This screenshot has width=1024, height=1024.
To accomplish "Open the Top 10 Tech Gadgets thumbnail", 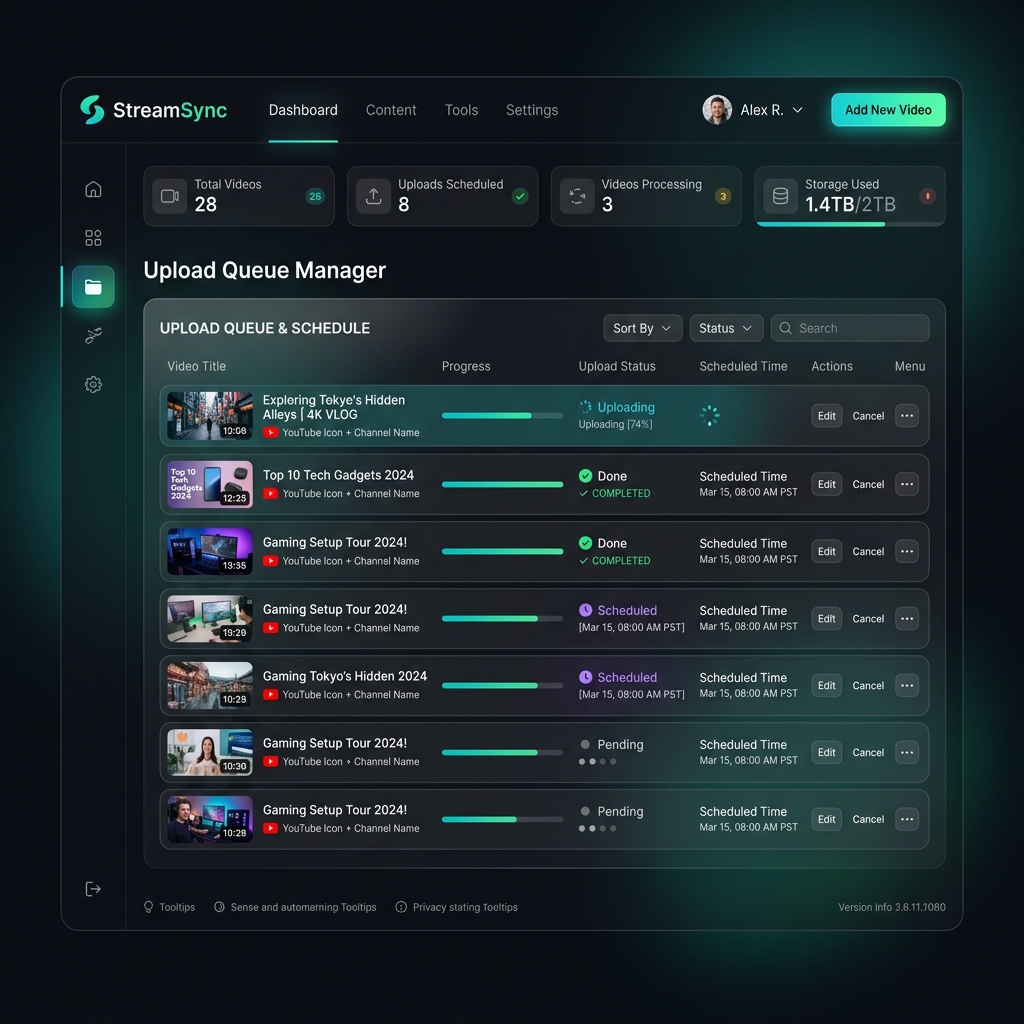I will point(210,484).
